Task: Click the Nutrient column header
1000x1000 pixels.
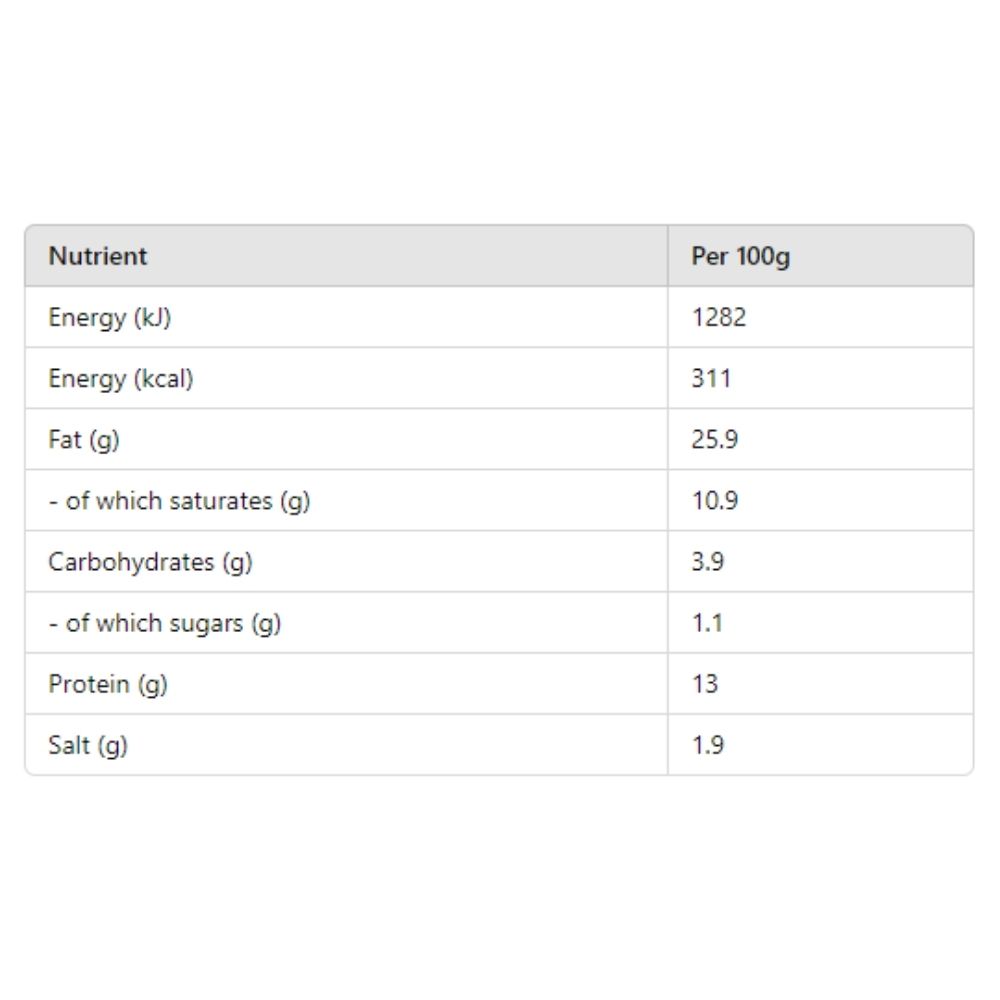Action: [x=98, y=256]
